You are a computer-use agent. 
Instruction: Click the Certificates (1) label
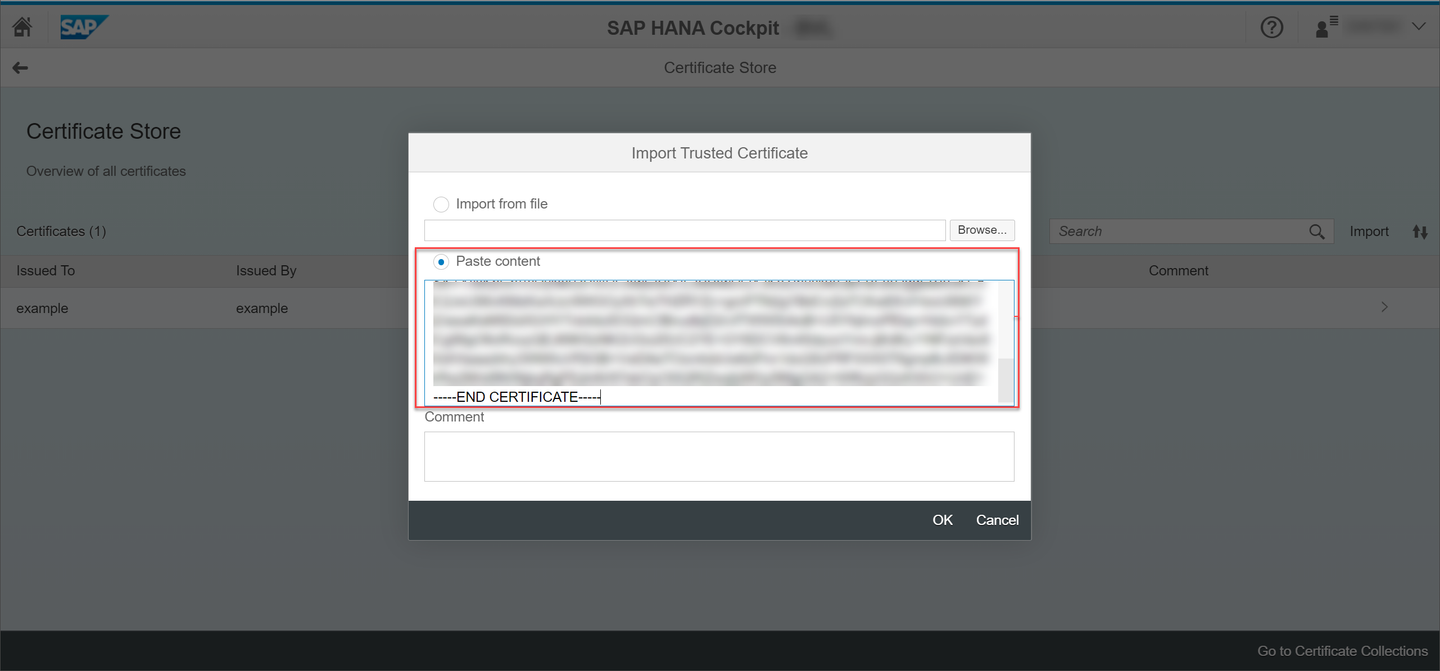[61, 231]
